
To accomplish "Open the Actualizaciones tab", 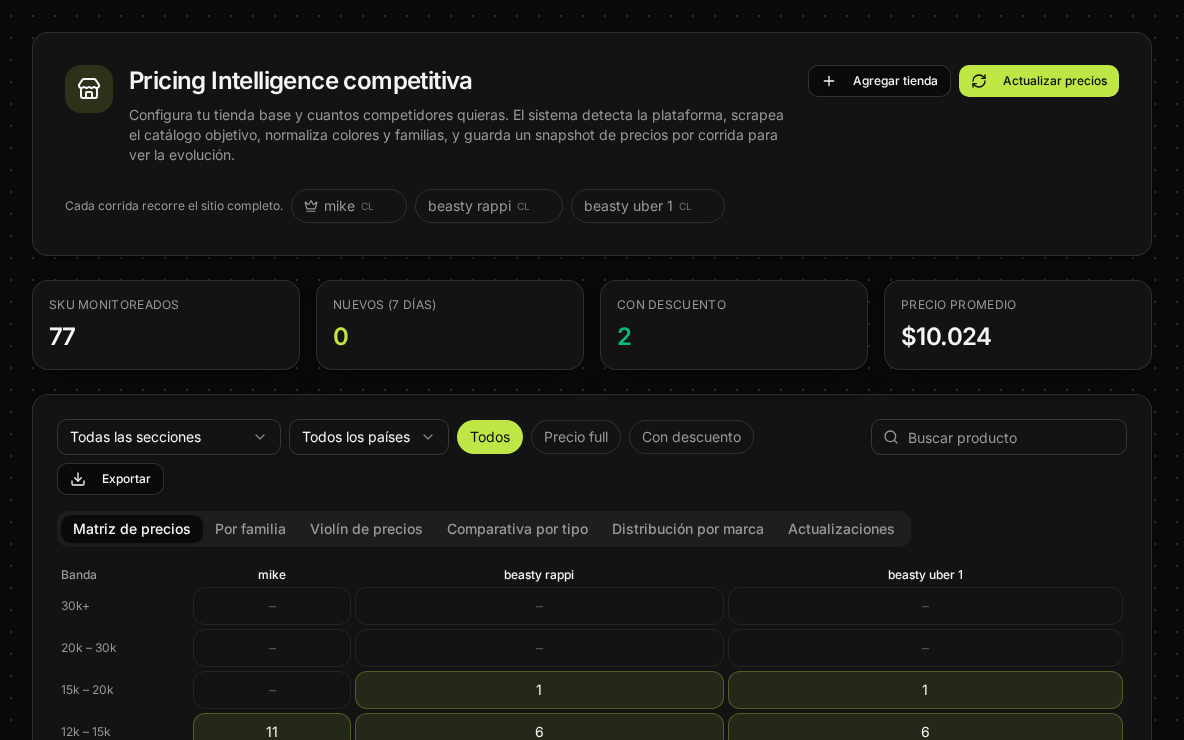I will (x=840, y=529).
